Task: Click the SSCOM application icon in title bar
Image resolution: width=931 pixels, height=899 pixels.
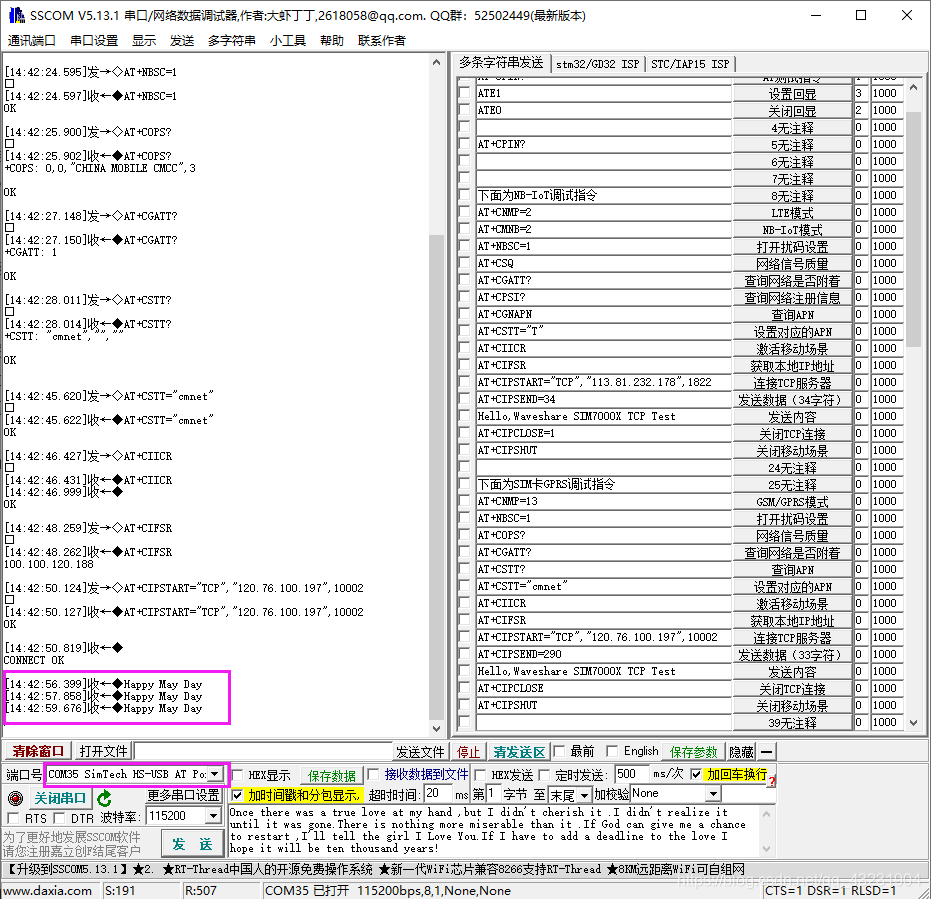Action: (x=17, y=15)
